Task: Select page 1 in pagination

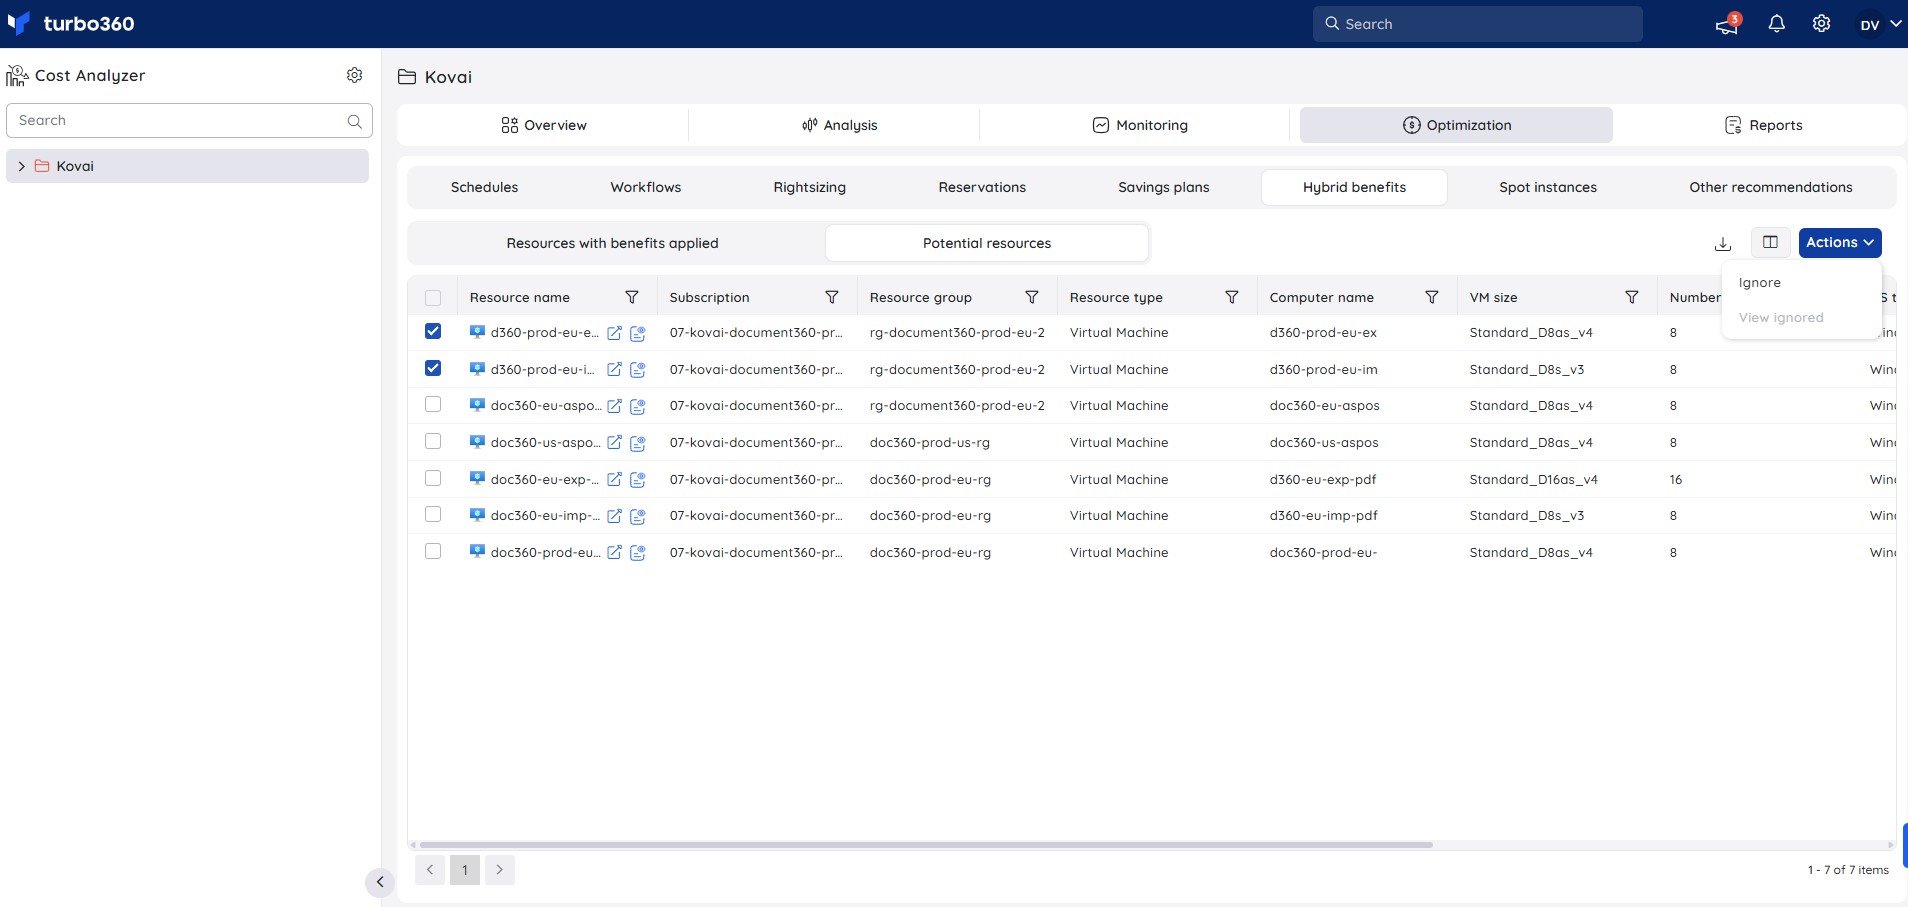Action: (465, 870)
